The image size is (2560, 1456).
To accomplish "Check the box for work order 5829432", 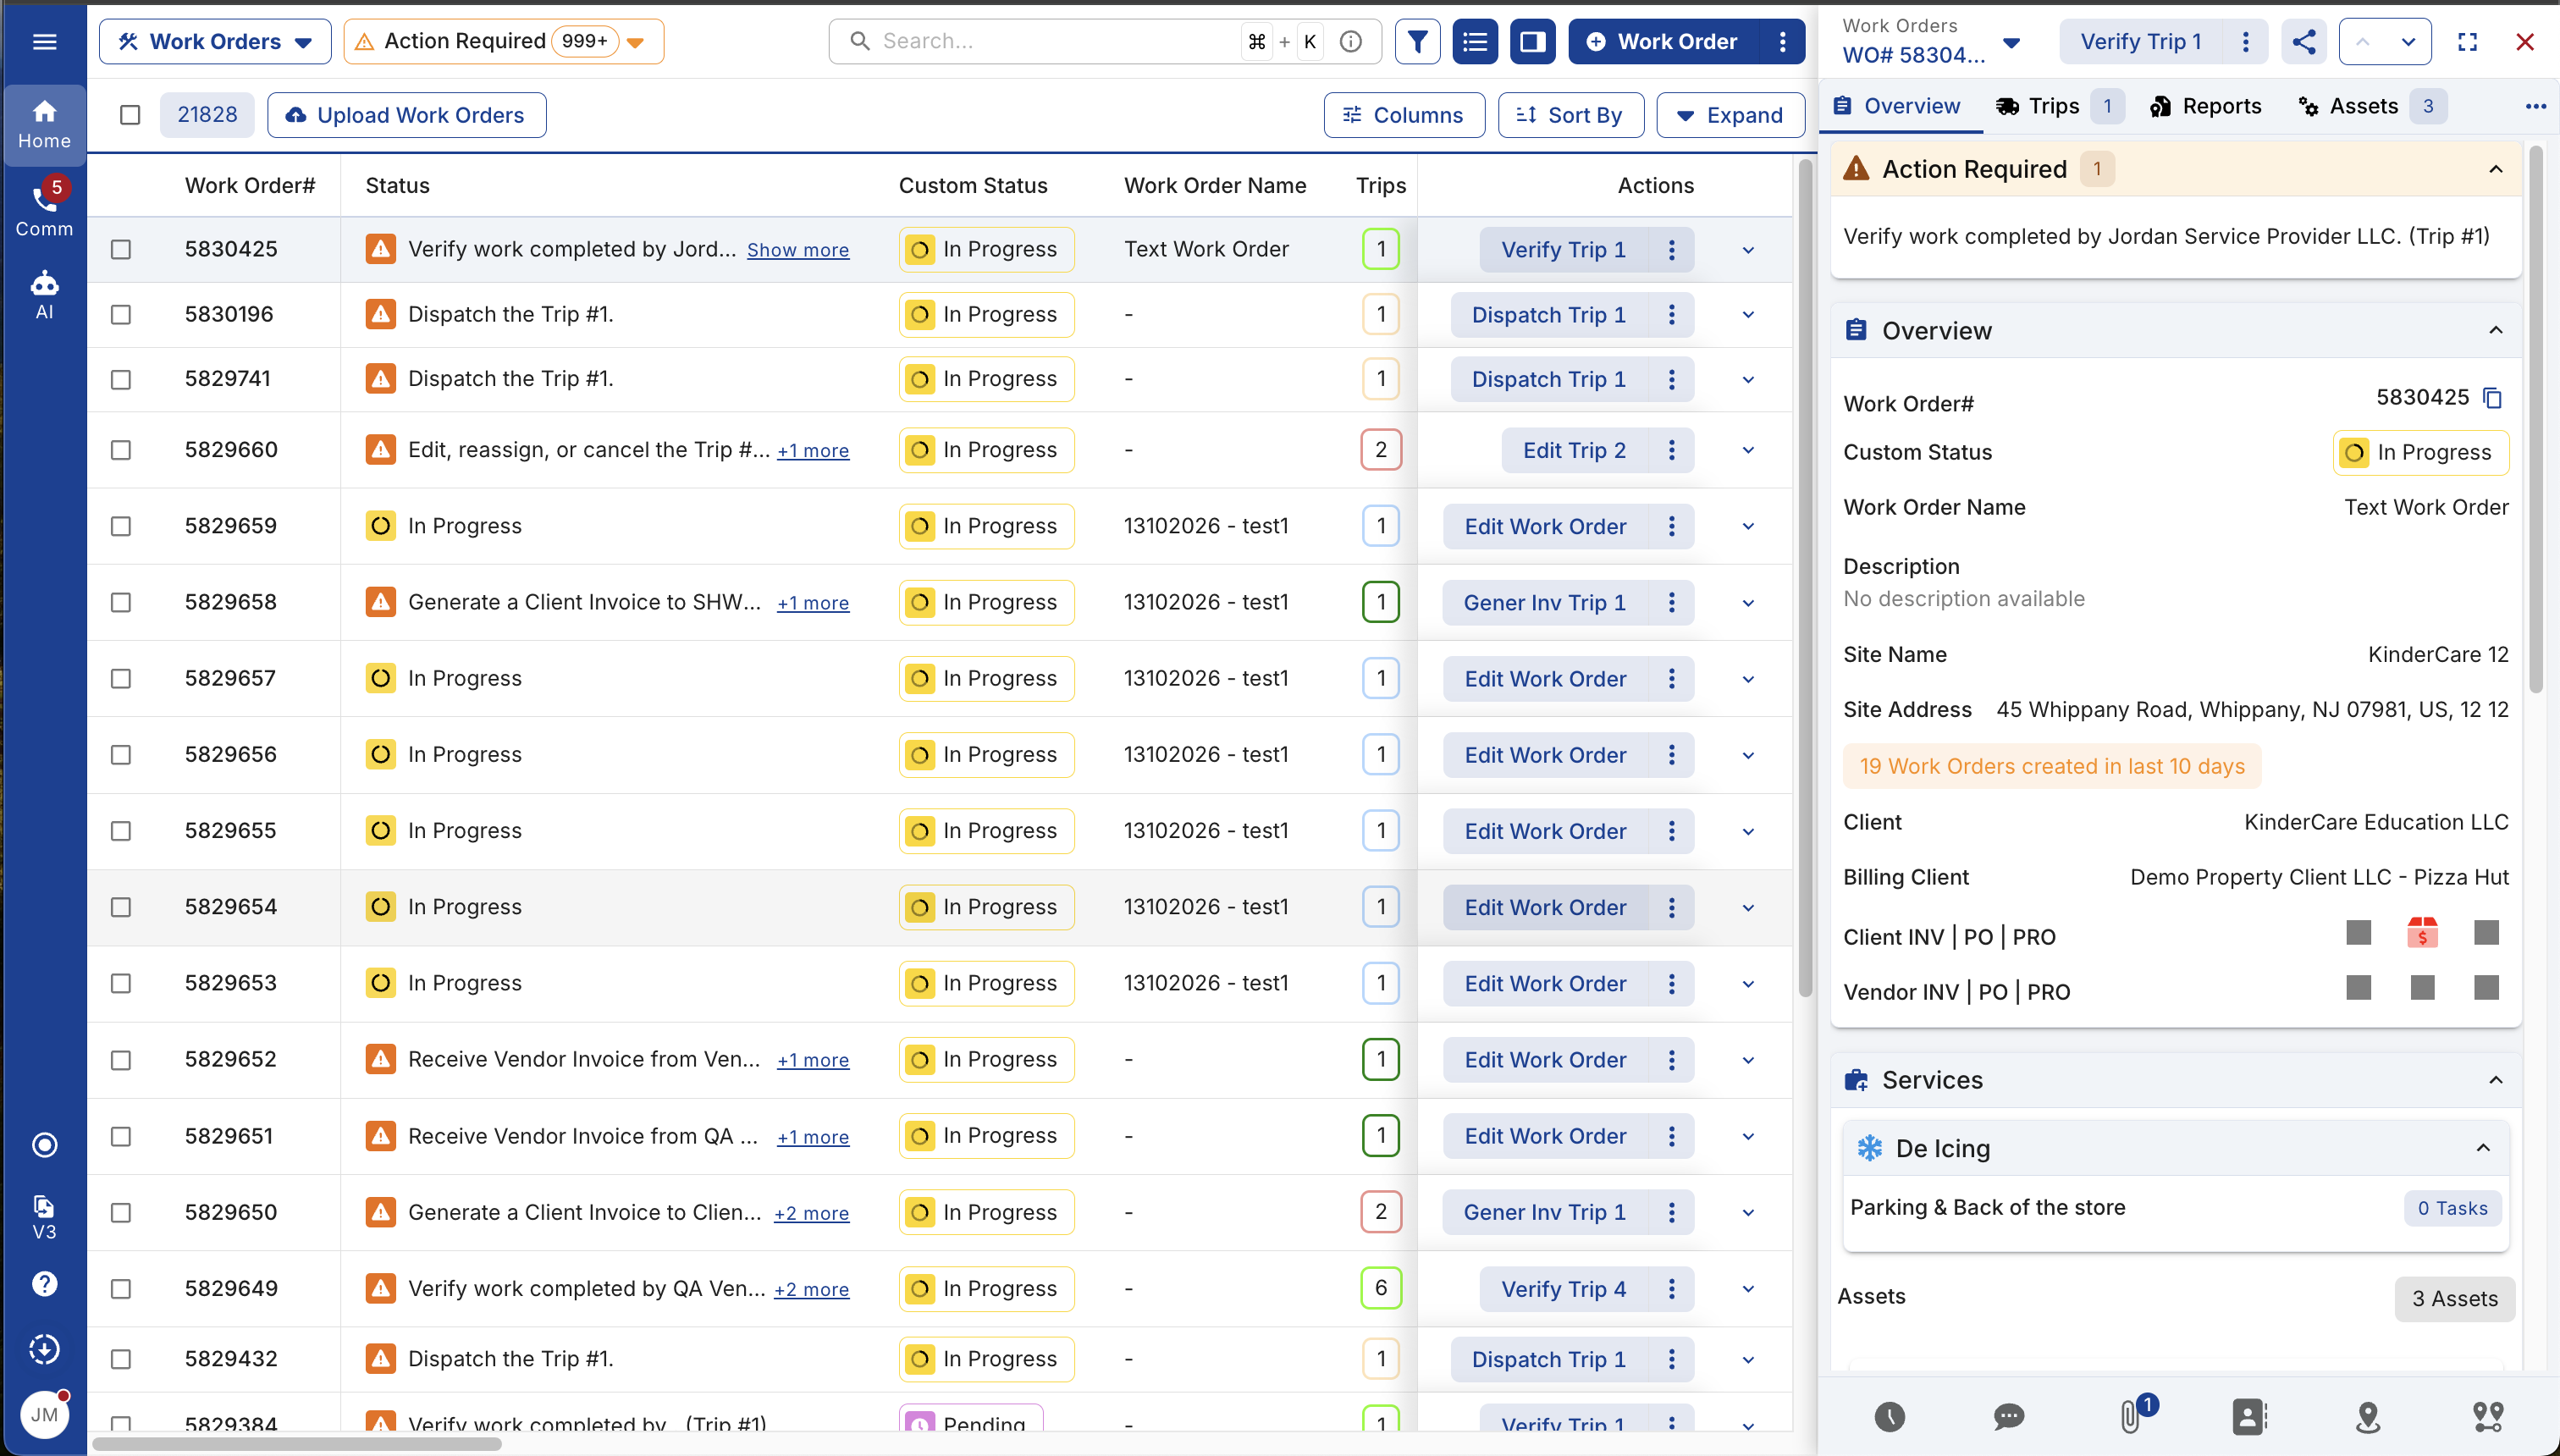I will click(x=121, y=1359).
